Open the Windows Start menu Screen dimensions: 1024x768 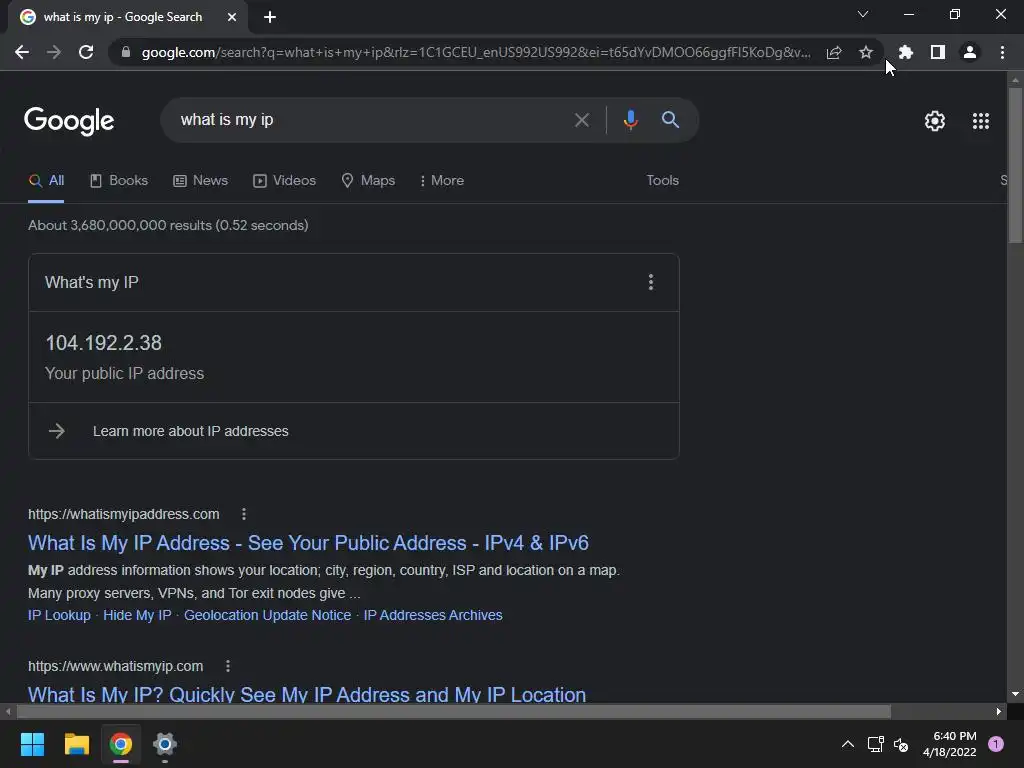32,744
